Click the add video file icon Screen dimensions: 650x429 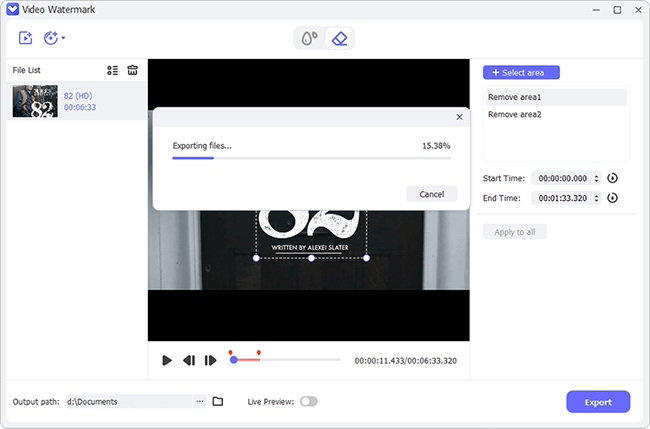point(25,38)
